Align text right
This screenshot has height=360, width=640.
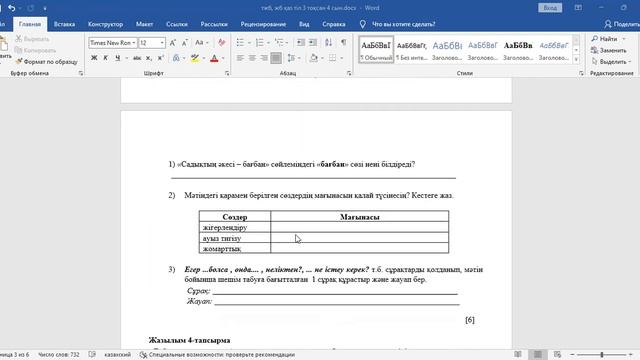264,58
